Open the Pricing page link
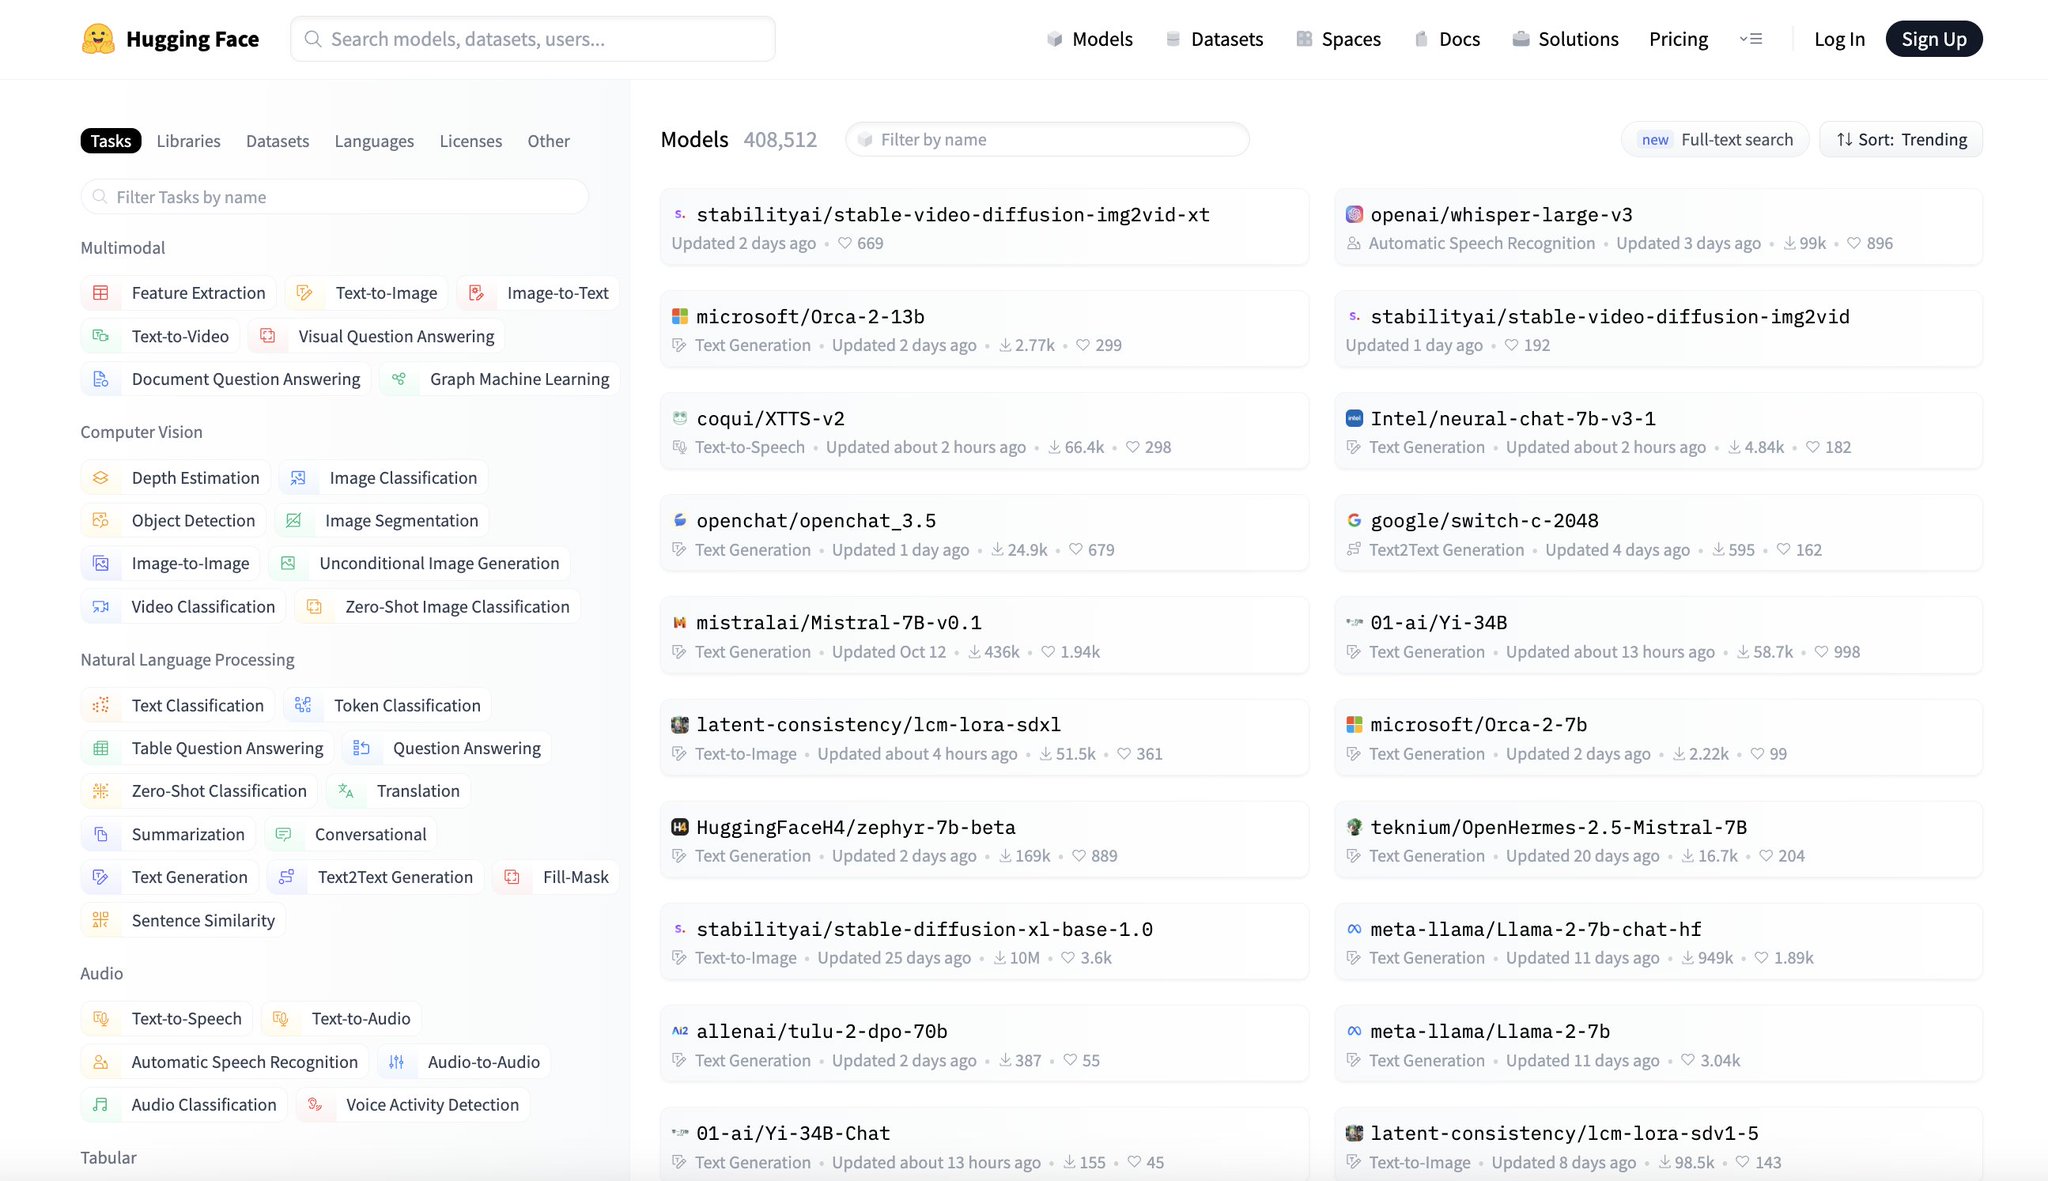 [x=1678, y=39]
